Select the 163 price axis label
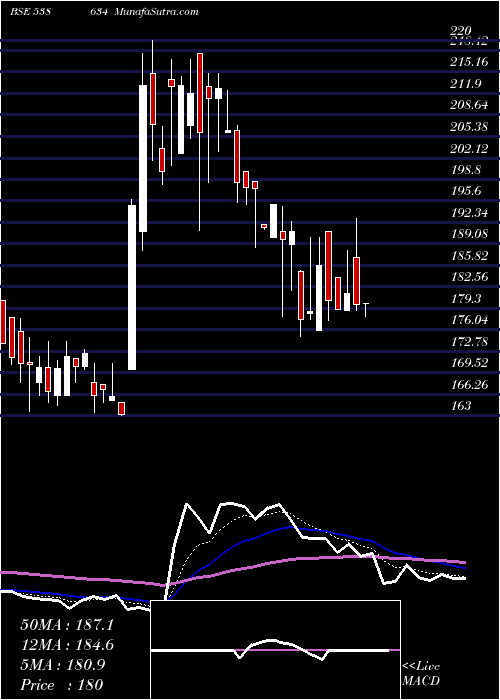The image size is (500, 700). click(460, 405)
